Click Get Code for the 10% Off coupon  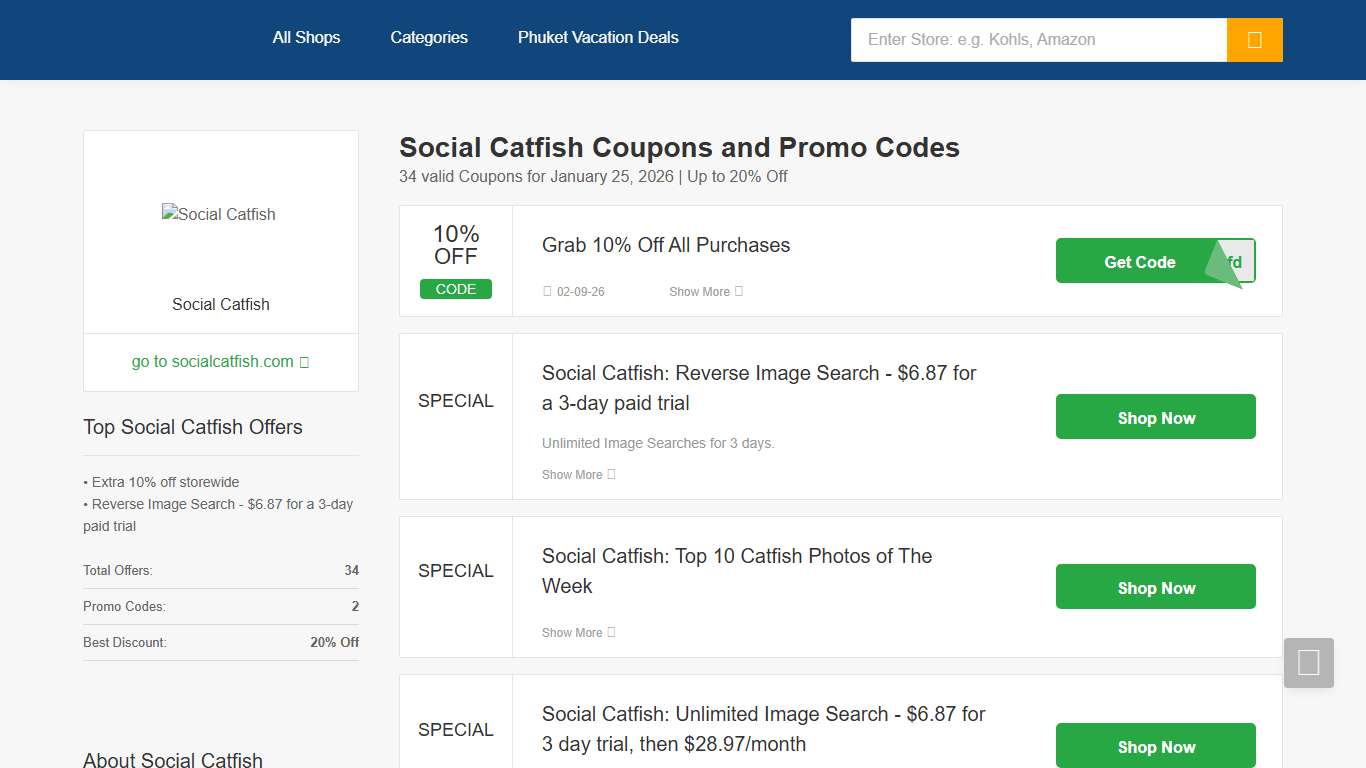(1139, 261)
